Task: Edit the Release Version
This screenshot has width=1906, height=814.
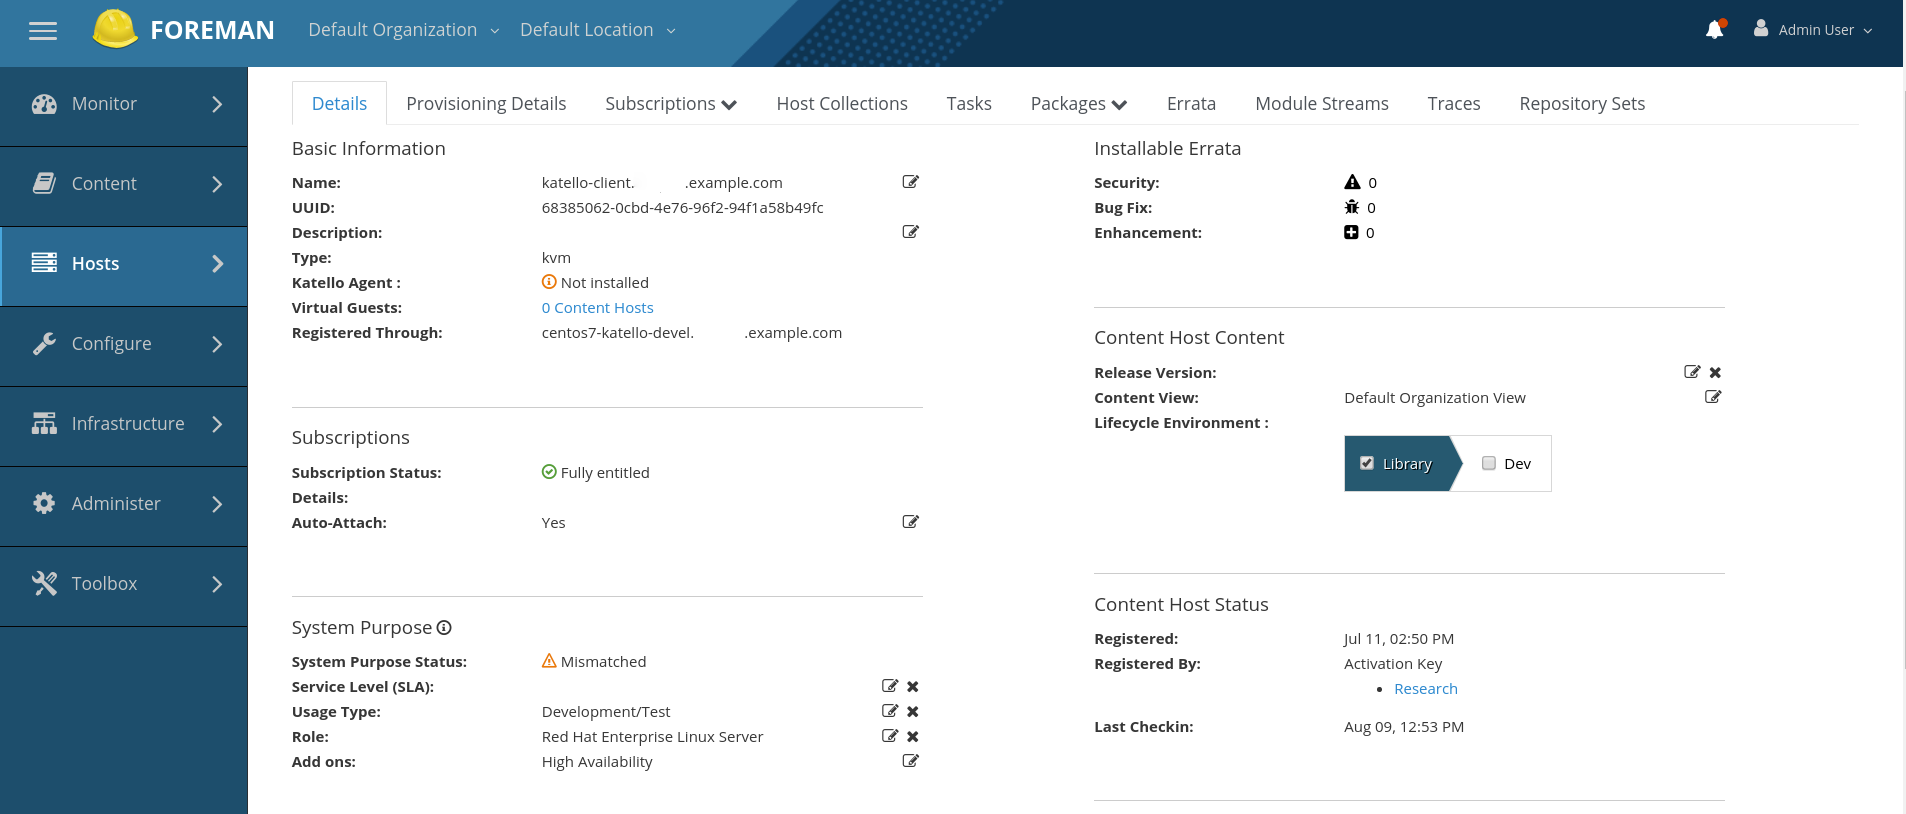Action: pos(1692,372)
